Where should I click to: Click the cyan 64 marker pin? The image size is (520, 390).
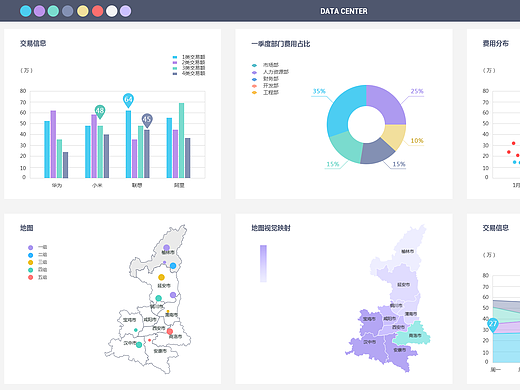128,100
